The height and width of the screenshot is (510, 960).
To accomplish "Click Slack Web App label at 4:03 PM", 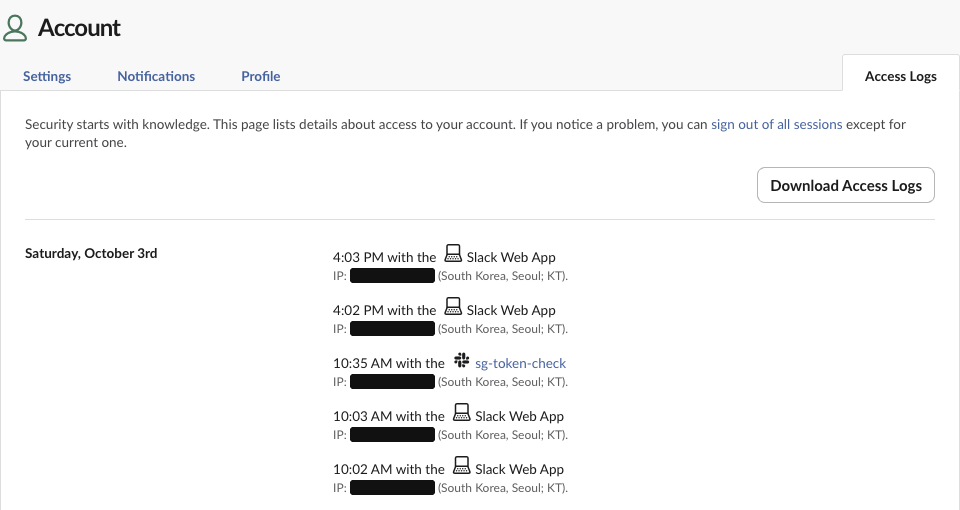I will (x=511, y=257).
